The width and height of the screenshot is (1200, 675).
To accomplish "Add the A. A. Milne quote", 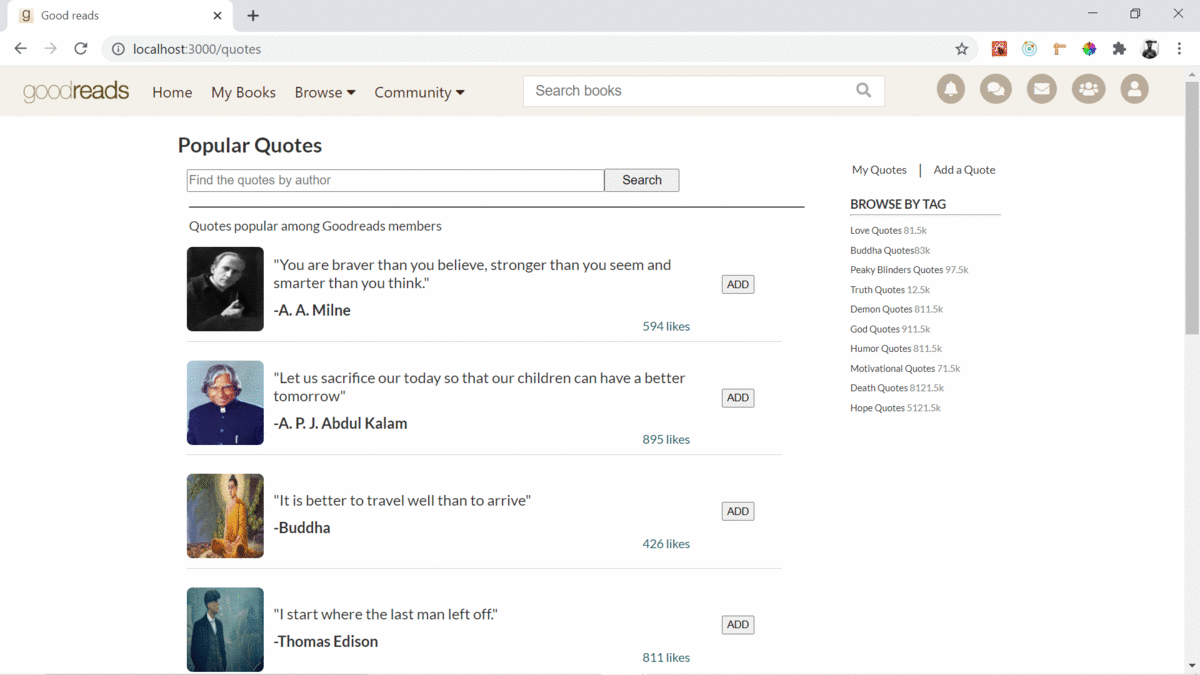I will tap(738, 285).
